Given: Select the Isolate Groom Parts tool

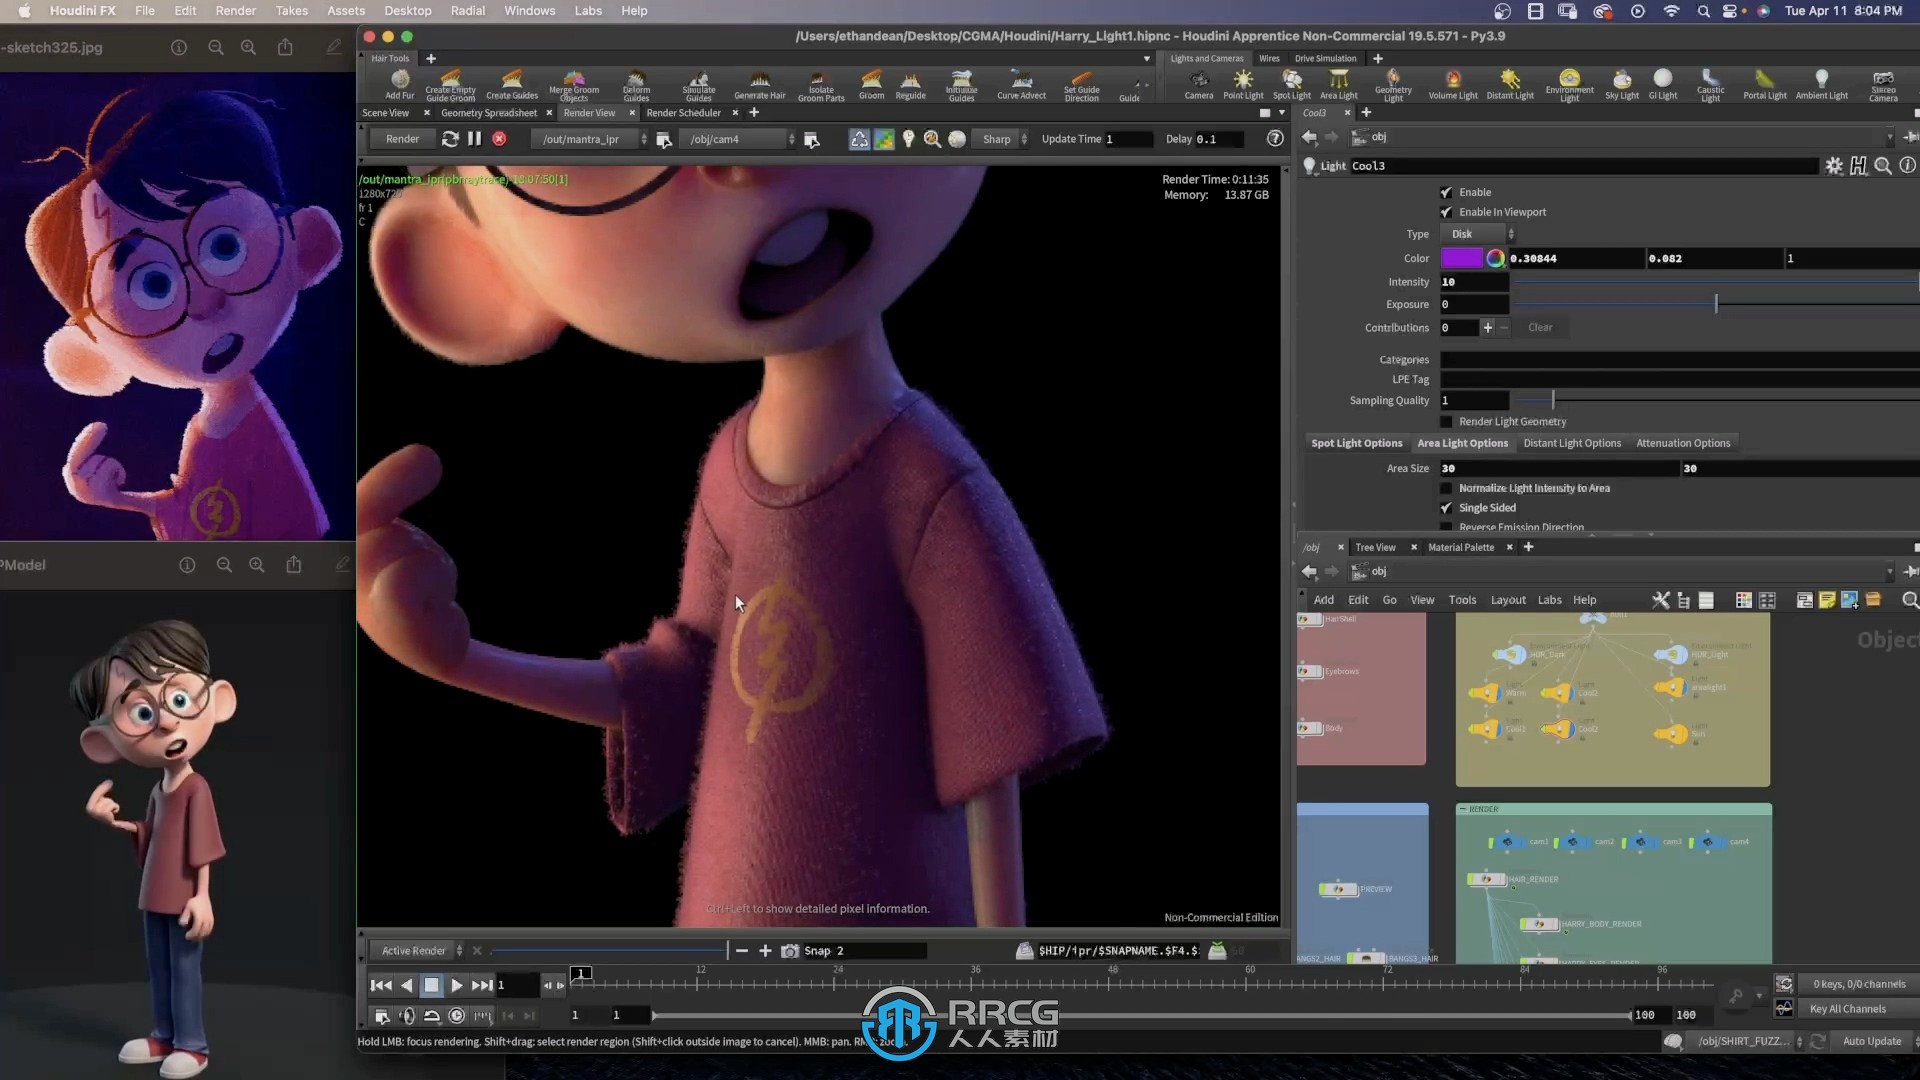Looking at the screenshot, I should [821, 85].
